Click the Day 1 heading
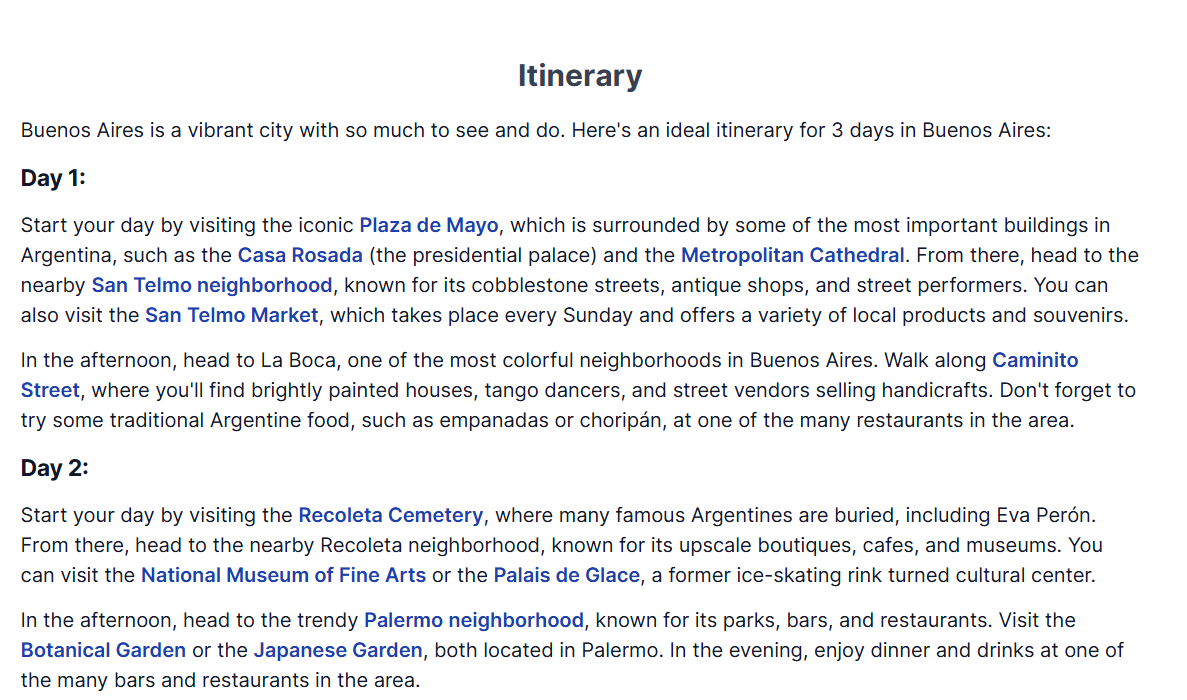The height and width of the screenshot is (700, 1187). (x=53, y=178)
